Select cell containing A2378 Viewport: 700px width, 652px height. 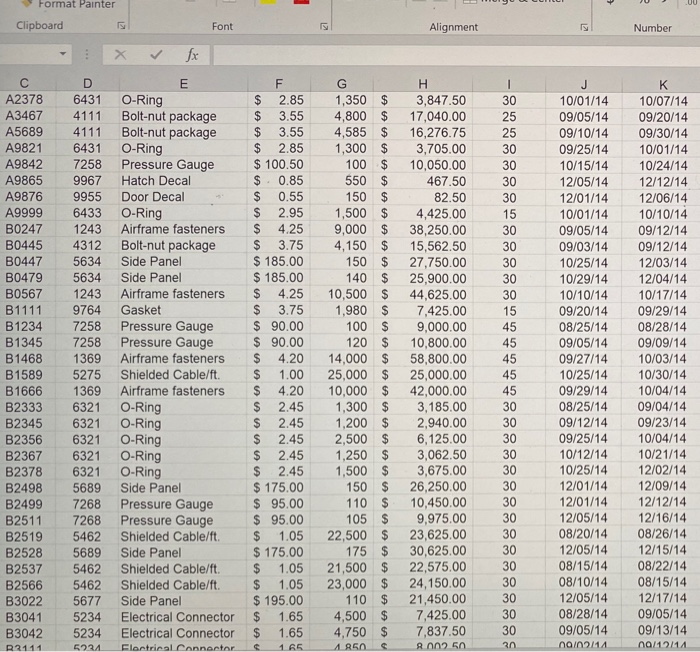point(24,100)
